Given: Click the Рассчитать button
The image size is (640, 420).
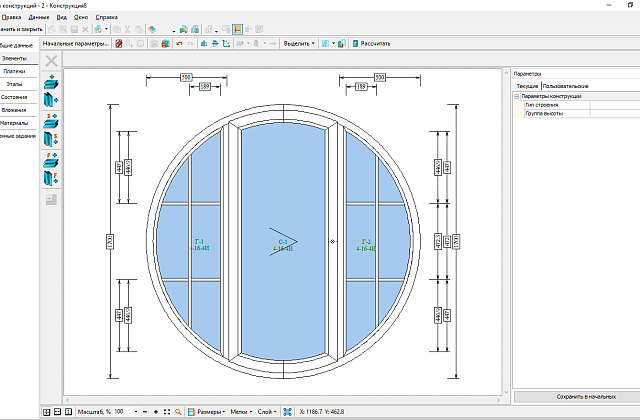Looking at the screenshot, I should click(x=371, y=44).
